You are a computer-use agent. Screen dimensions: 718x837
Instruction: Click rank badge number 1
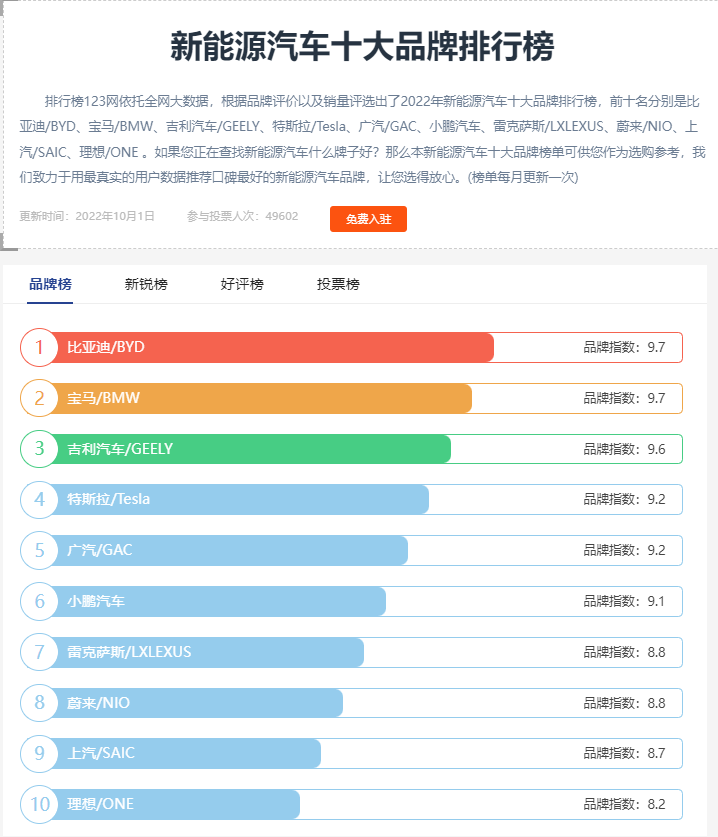(x=39, y=348)
